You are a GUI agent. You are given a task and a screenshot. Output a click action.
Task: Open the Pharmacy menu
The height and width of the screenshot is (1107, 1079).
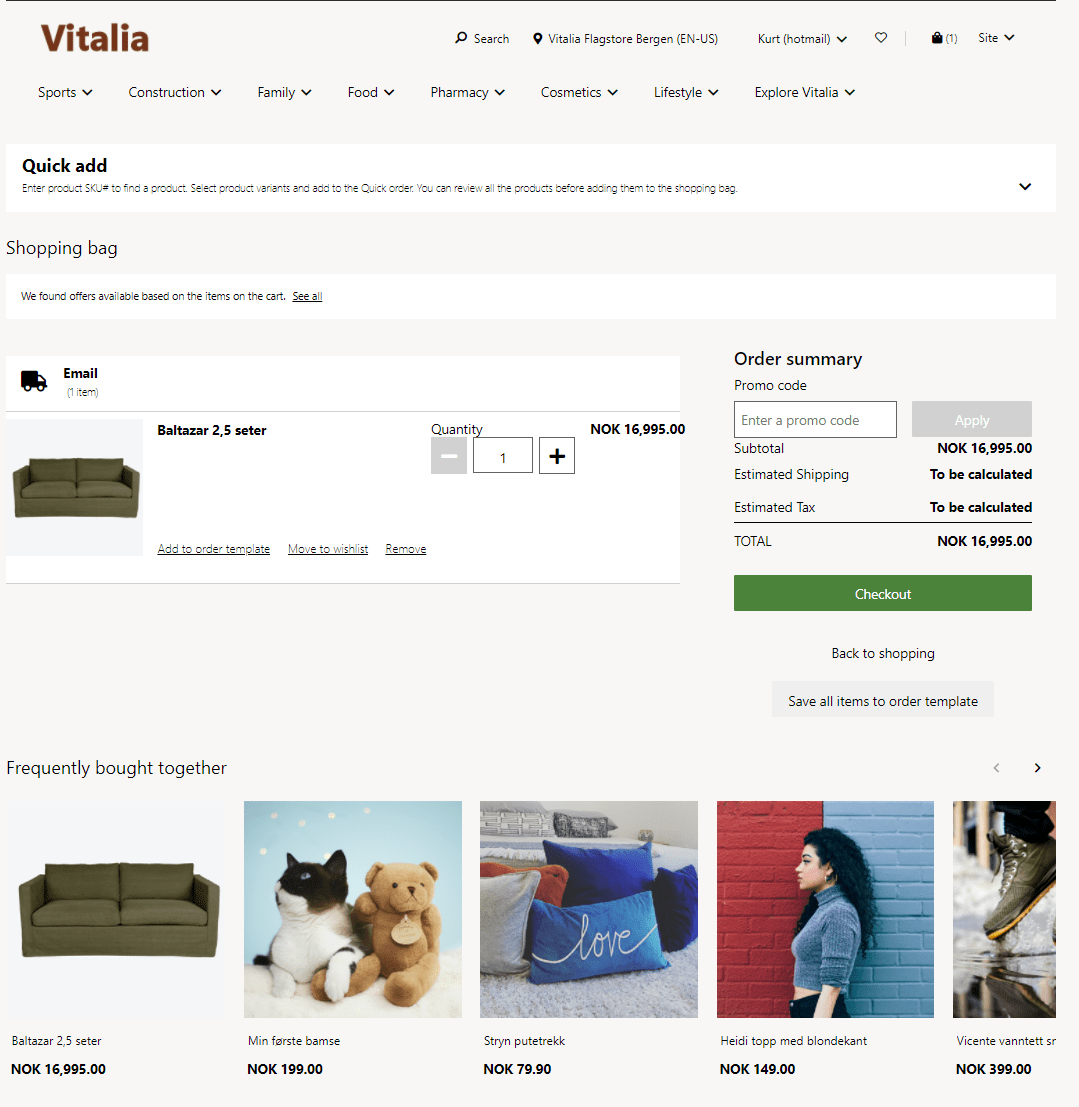[x=467, y=92]
